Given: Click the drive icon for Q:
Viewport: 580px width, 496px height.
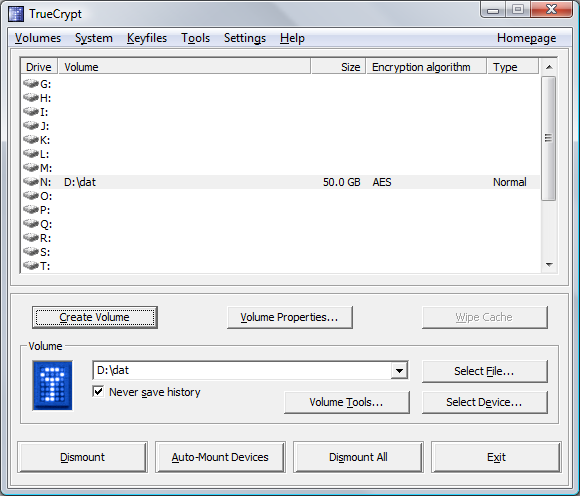Looking at the screenshot, I should (x=31, y=224).
